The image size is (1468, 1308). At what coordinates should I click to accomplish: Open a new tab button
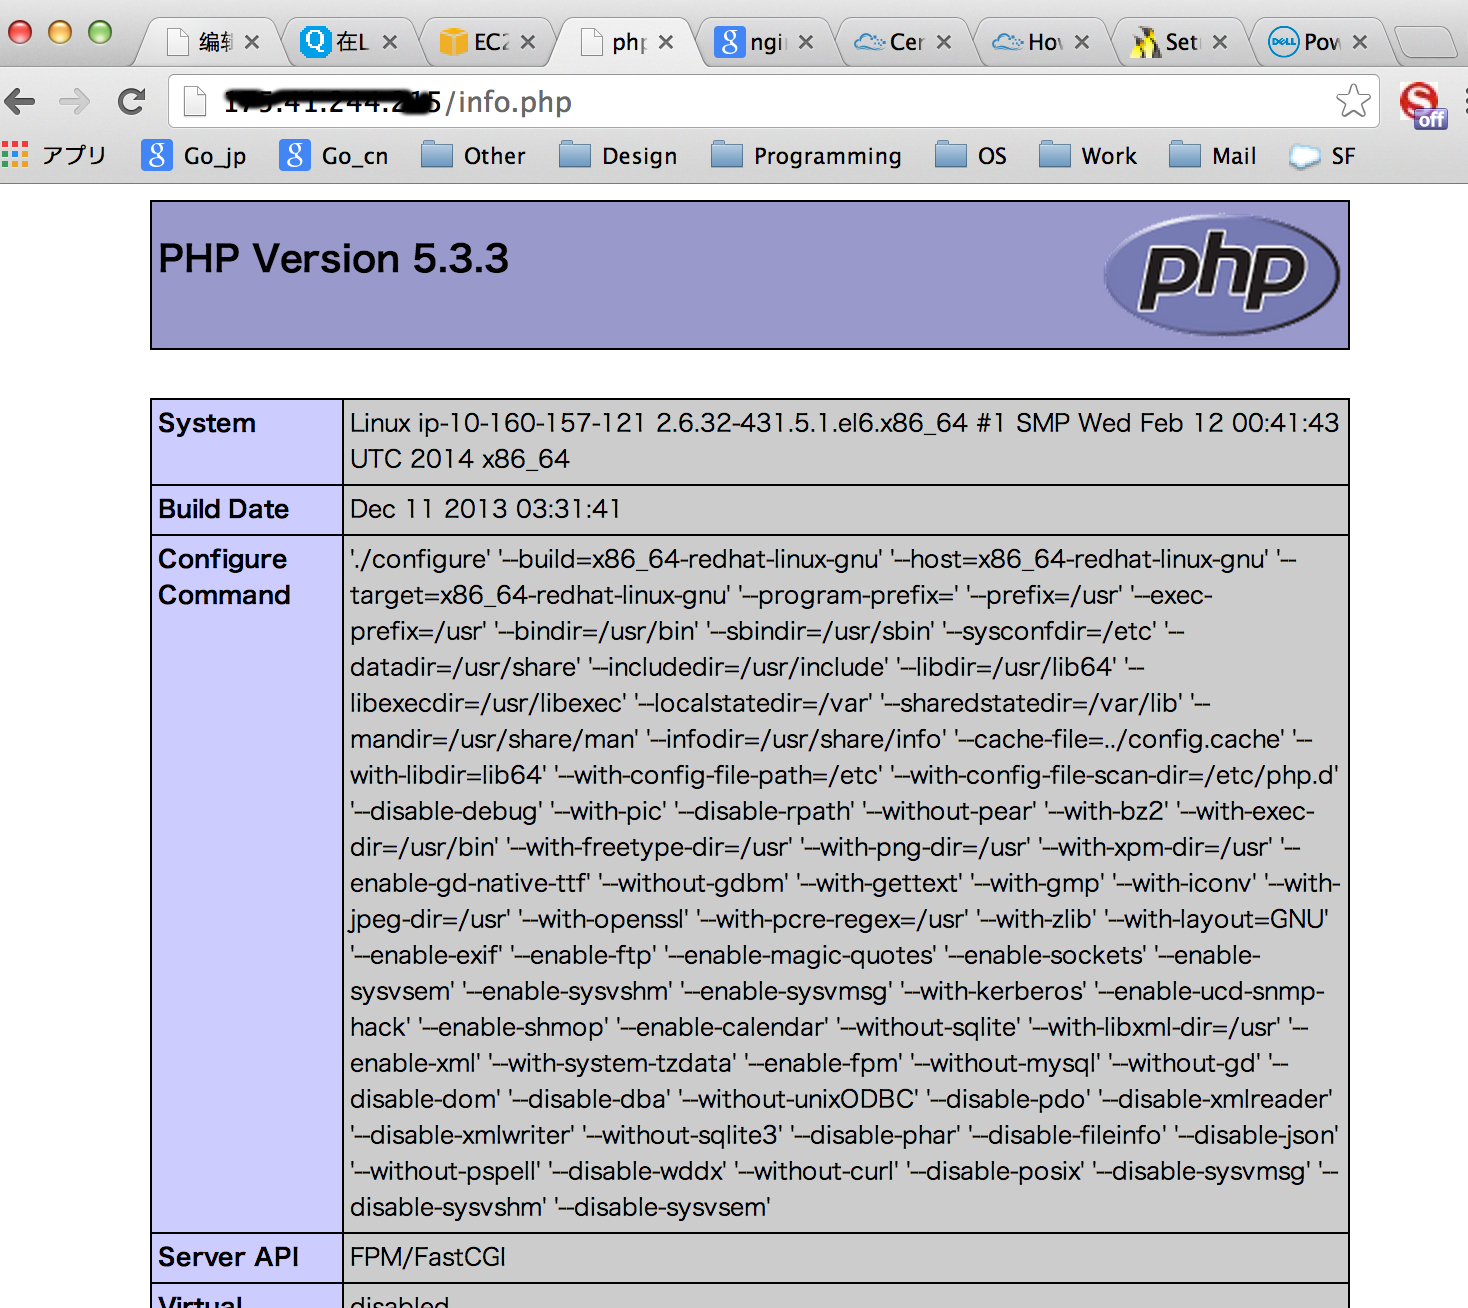pos(1426,43)
